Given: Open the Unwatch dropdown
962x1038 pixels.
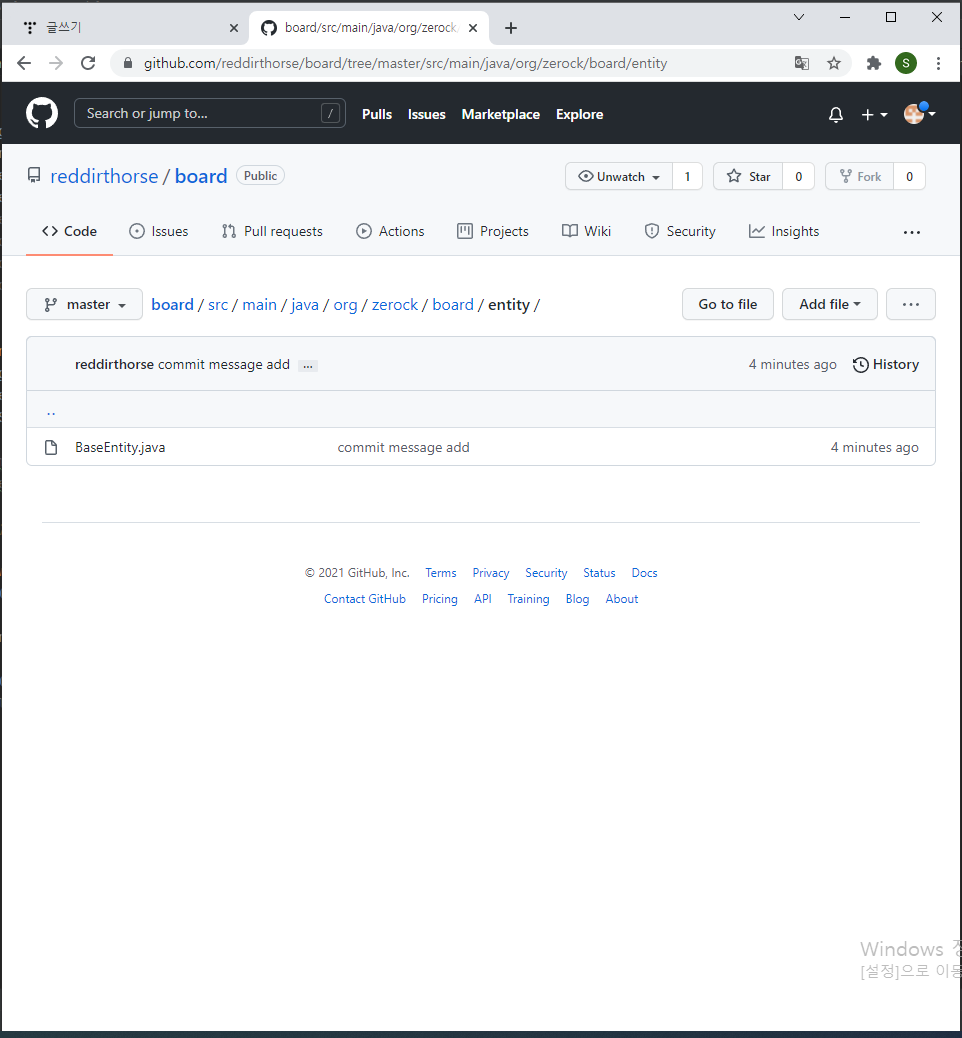Looking at the screenshot, I should 619,176.
